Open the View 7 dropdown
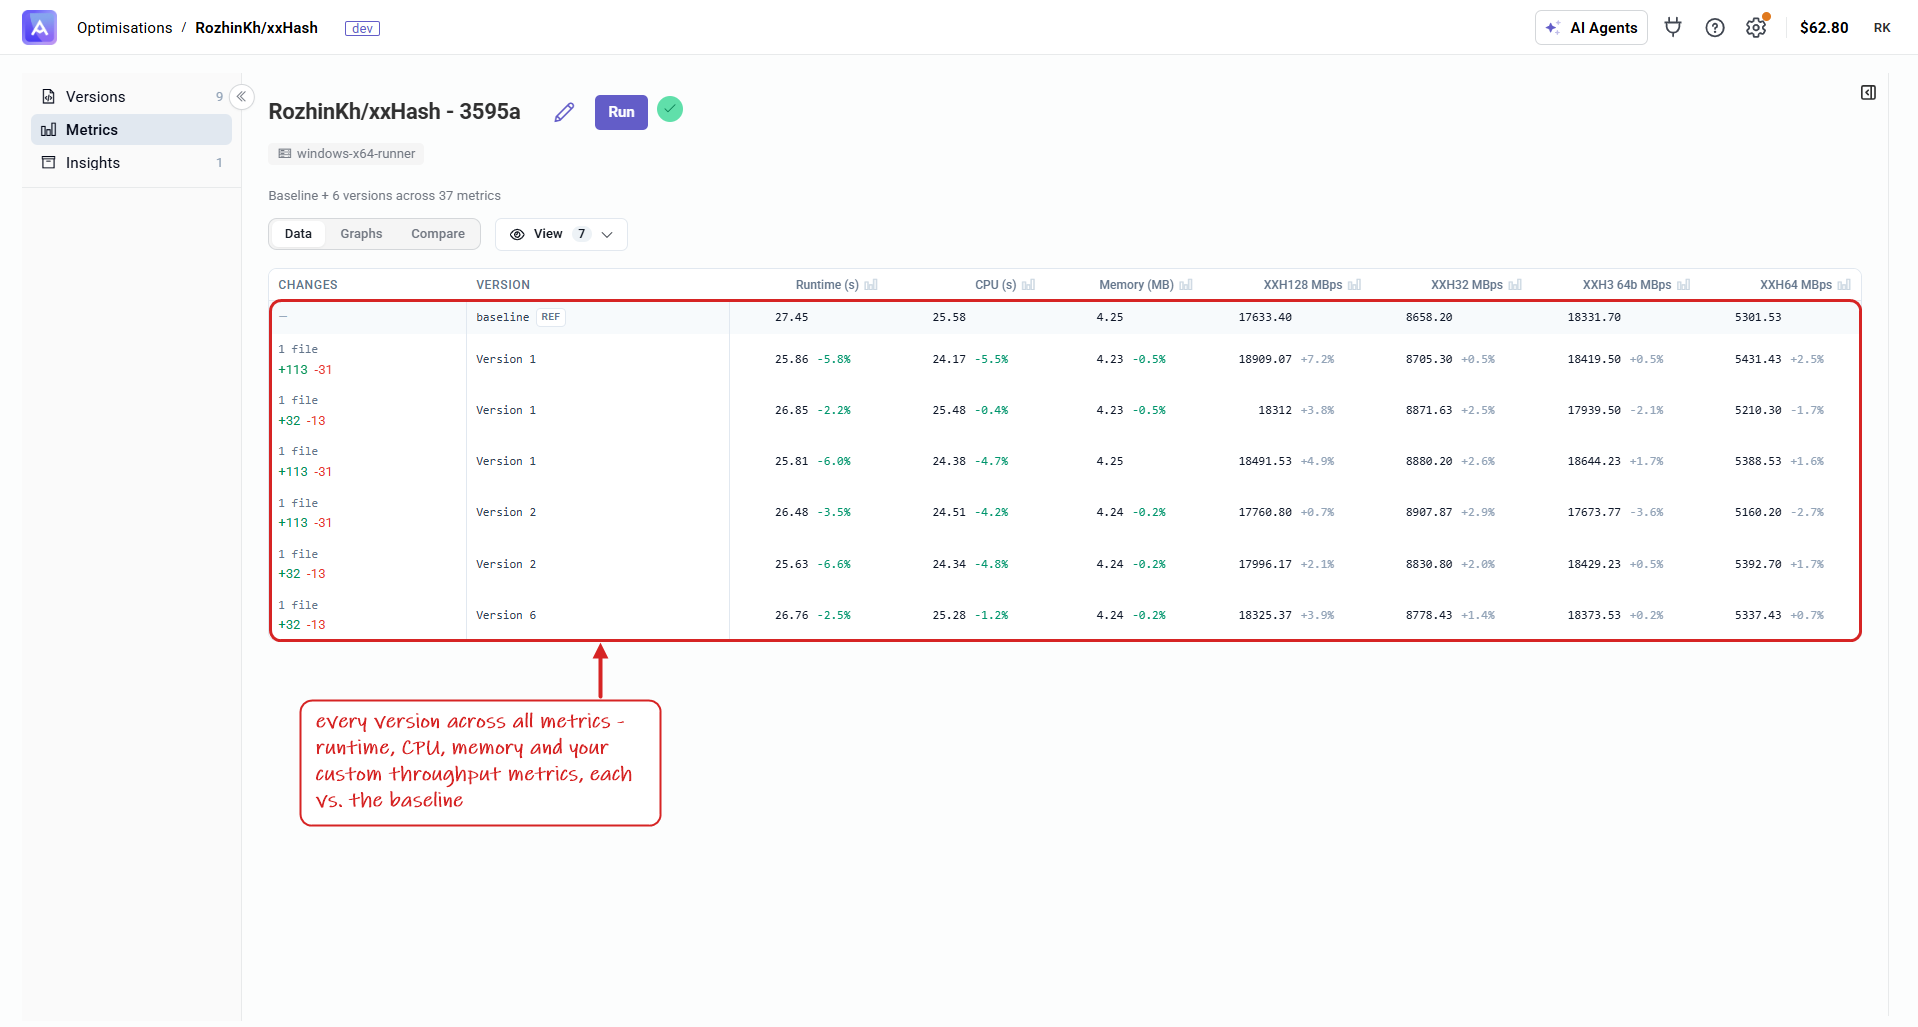The image size is (1918, 1027). pos(561,234)
